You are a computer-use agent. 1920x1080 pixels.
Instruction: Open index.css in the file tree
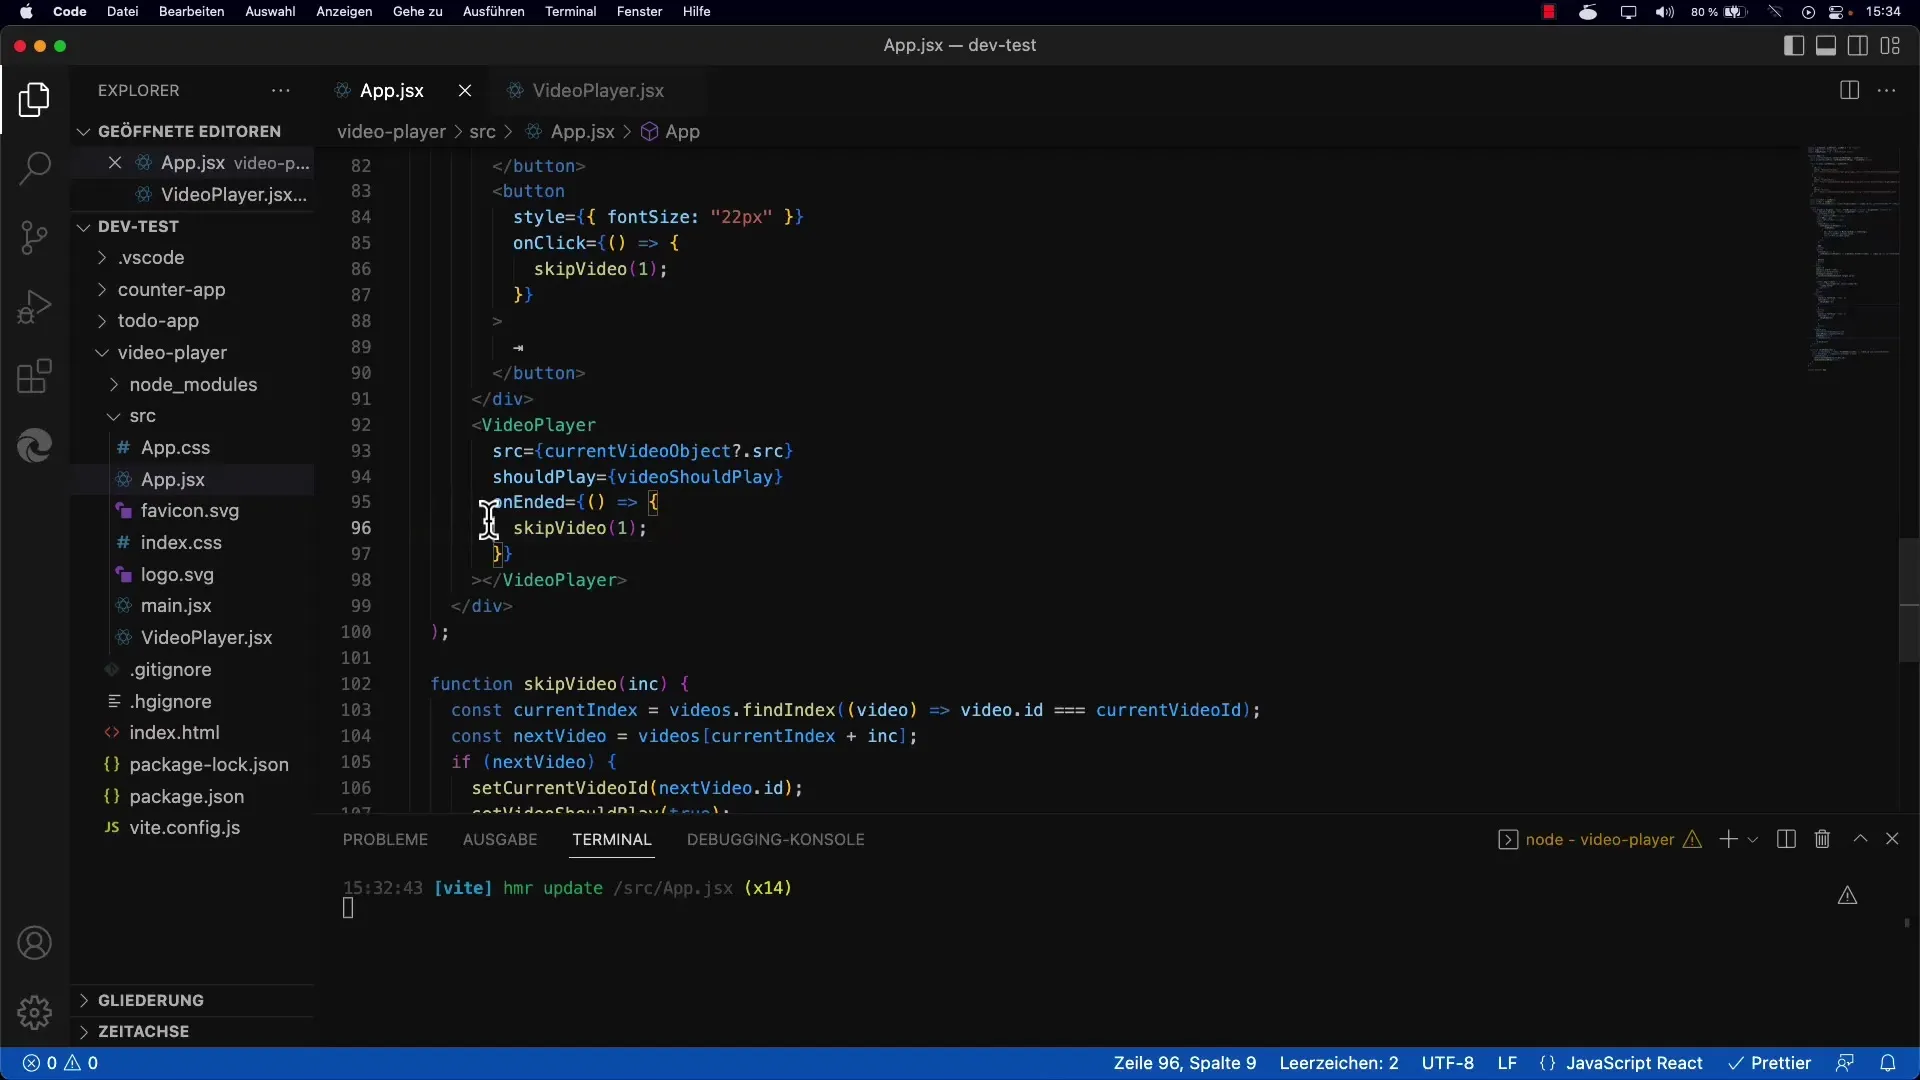click(x=181, y=543)
